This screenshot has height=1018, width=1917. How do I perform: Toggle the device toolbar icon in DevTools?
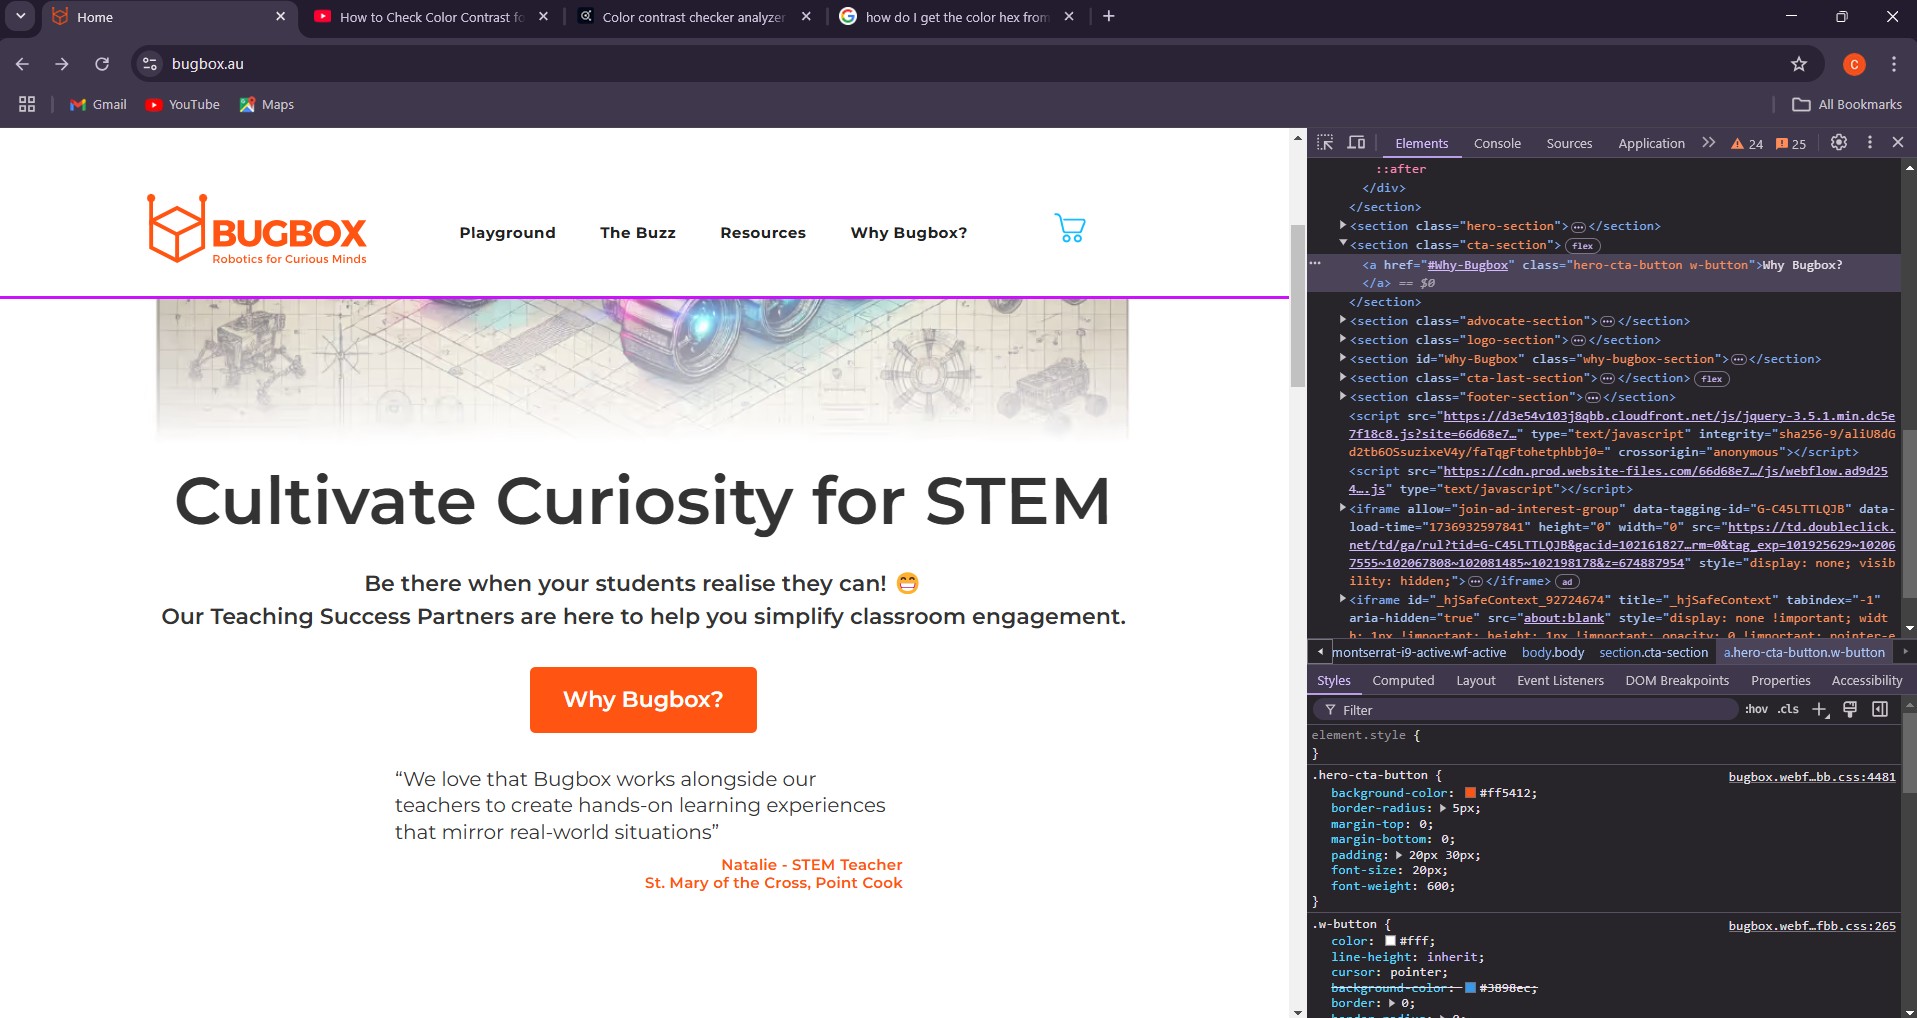pos(1356,143)
